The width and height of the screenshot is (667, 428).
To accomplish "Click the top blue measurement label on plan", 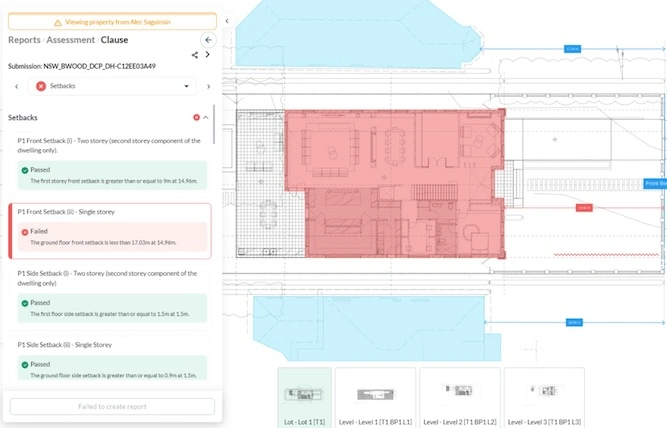I will pos(573,49).
